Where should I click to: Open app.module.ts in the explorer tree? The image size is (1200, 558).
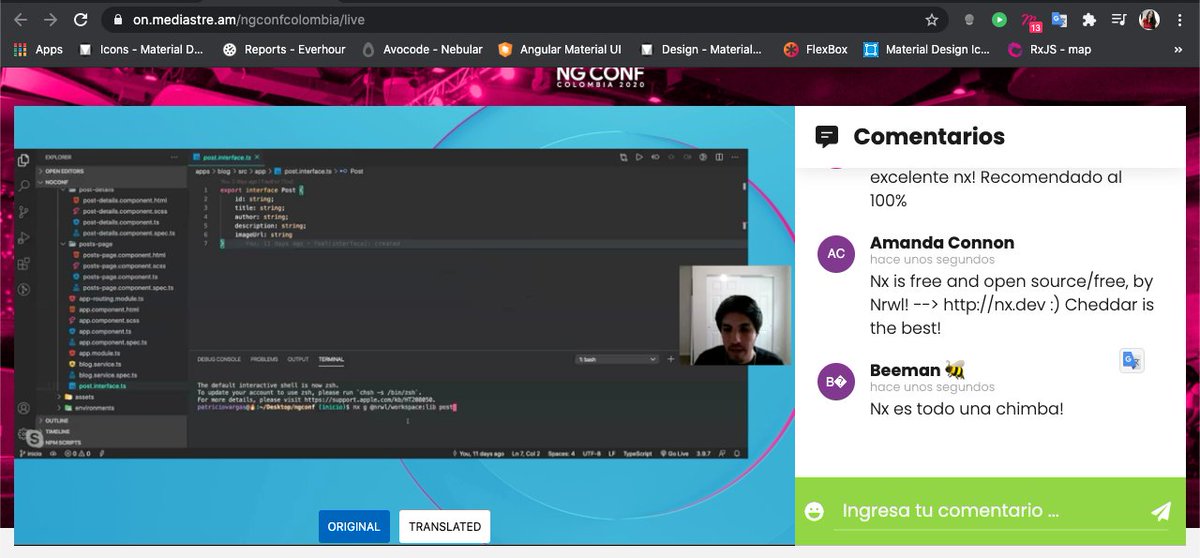click(95, 353)
